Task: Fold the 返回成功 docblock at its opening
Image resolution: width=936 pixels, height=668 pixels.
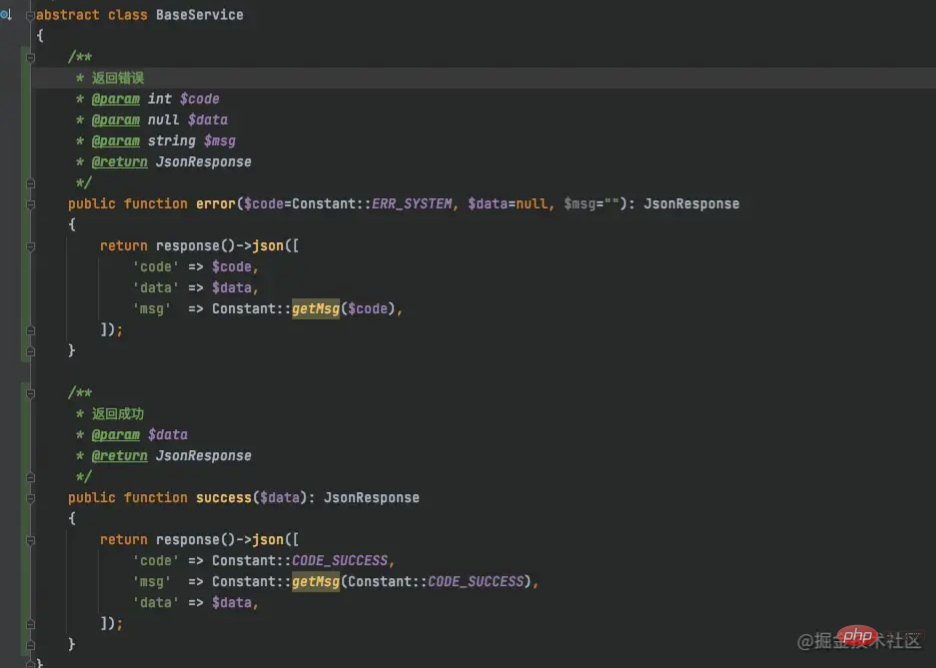Action: pos(30,393)
